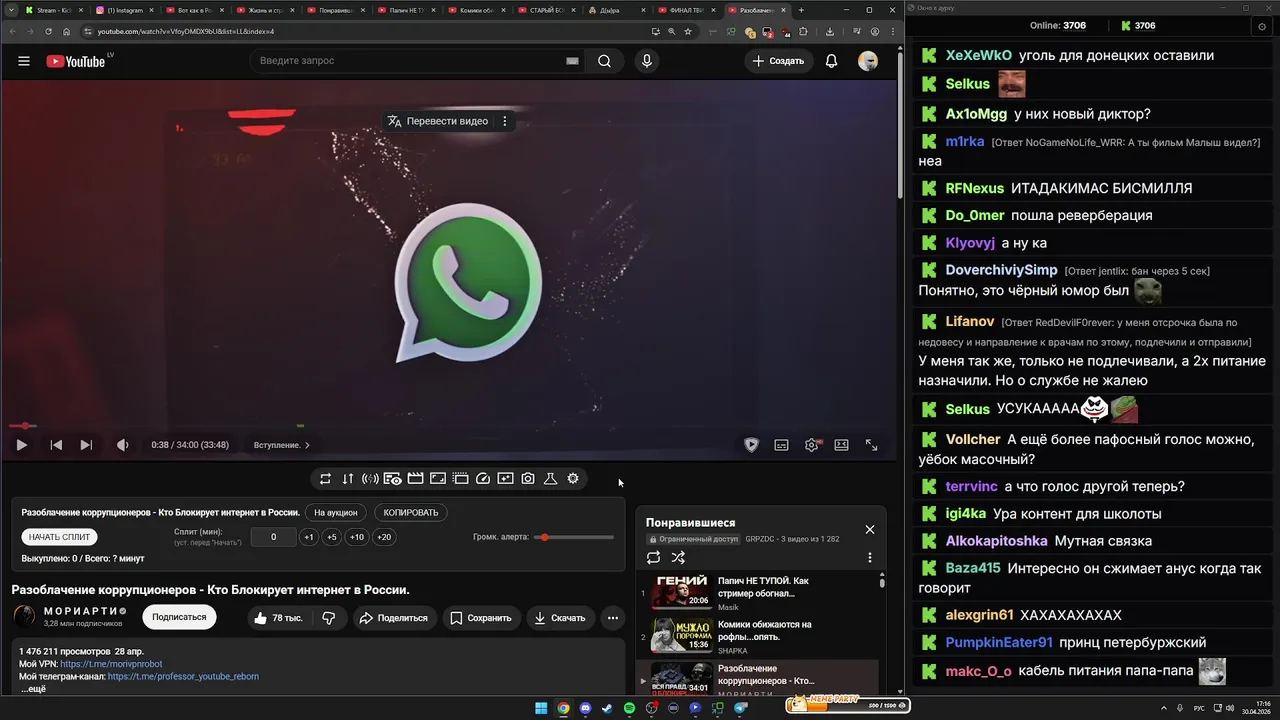1280x720 pixels.
Task: Click the volume boost icon in toolbar
Action: [370, 479]
